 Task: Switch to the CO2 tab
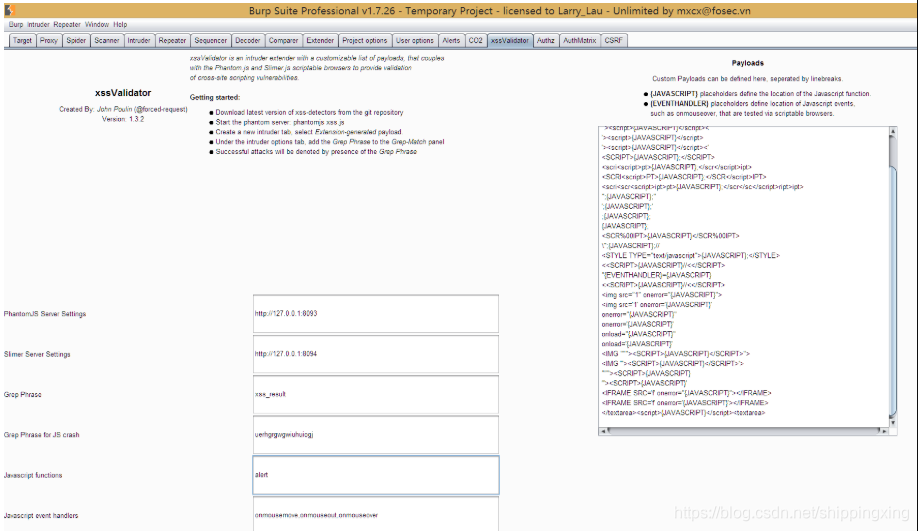[475, 40]
